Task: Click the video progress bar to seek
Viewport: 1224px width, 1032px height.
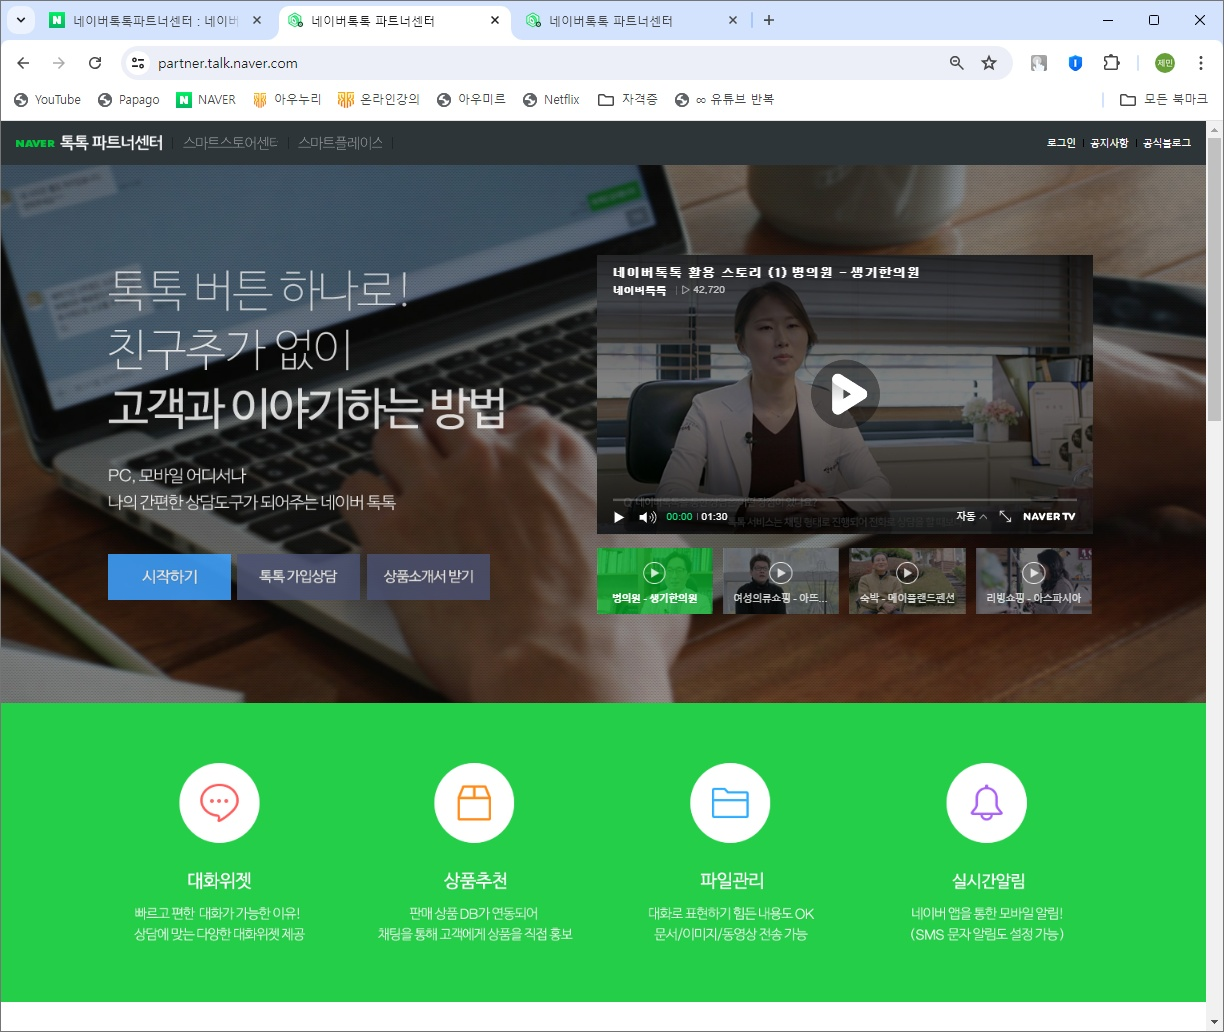Action: click(x=845, y=496)
